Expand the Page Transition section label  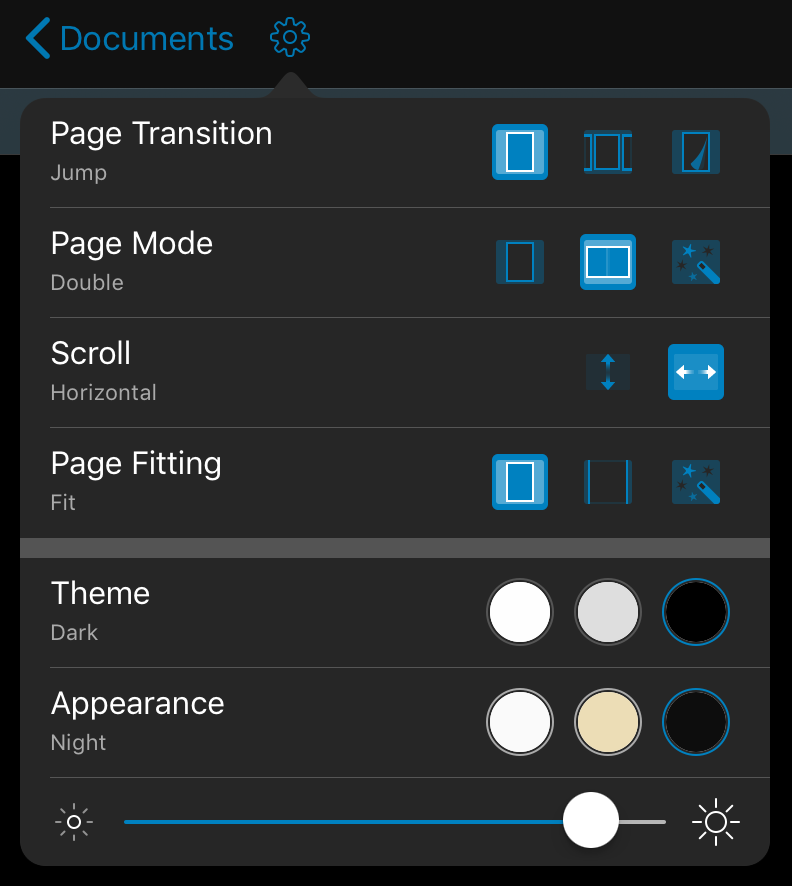[x=161, y=133]
